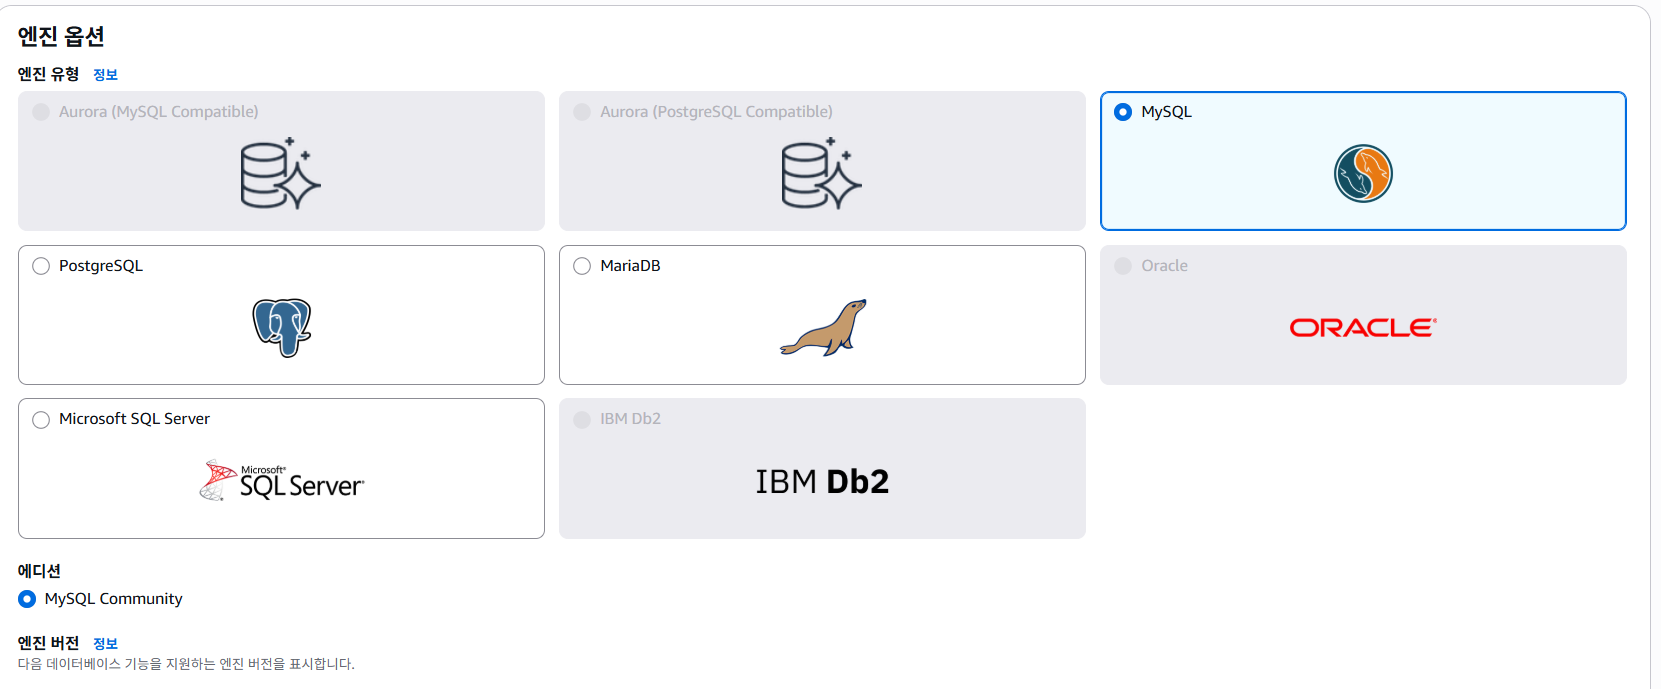Click the disabled IBM Db2 radio button

coord(582,420)
